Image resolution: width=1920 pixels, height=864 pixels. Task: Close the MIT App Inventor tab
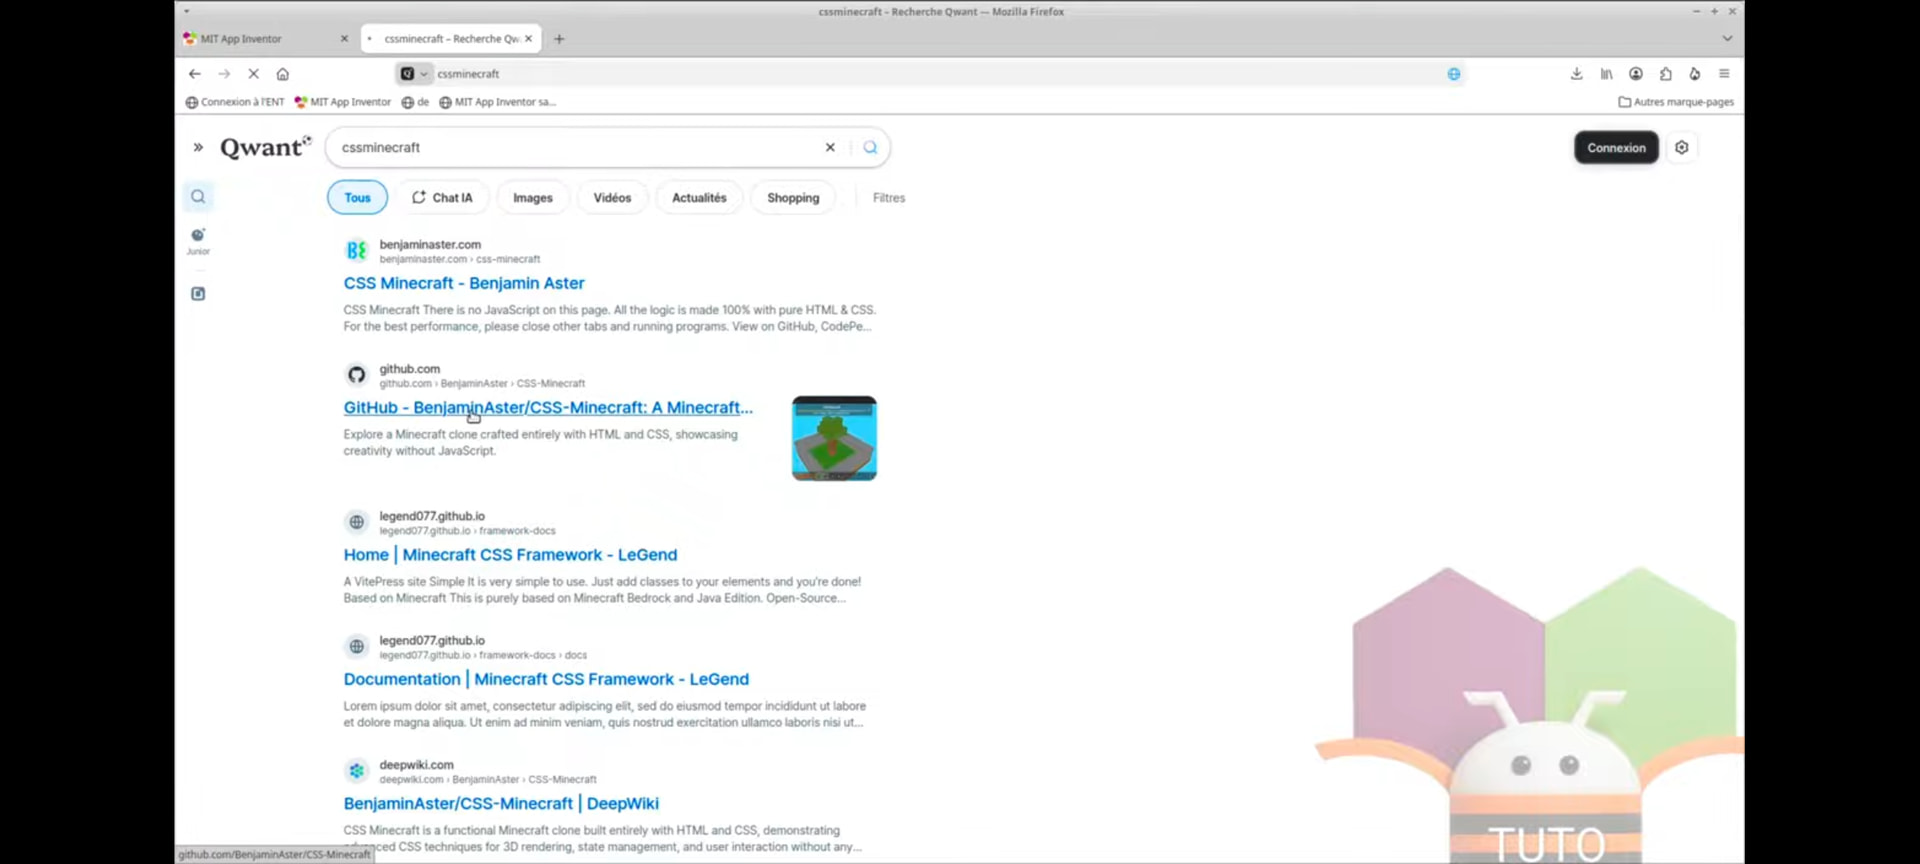pos(345,39)
